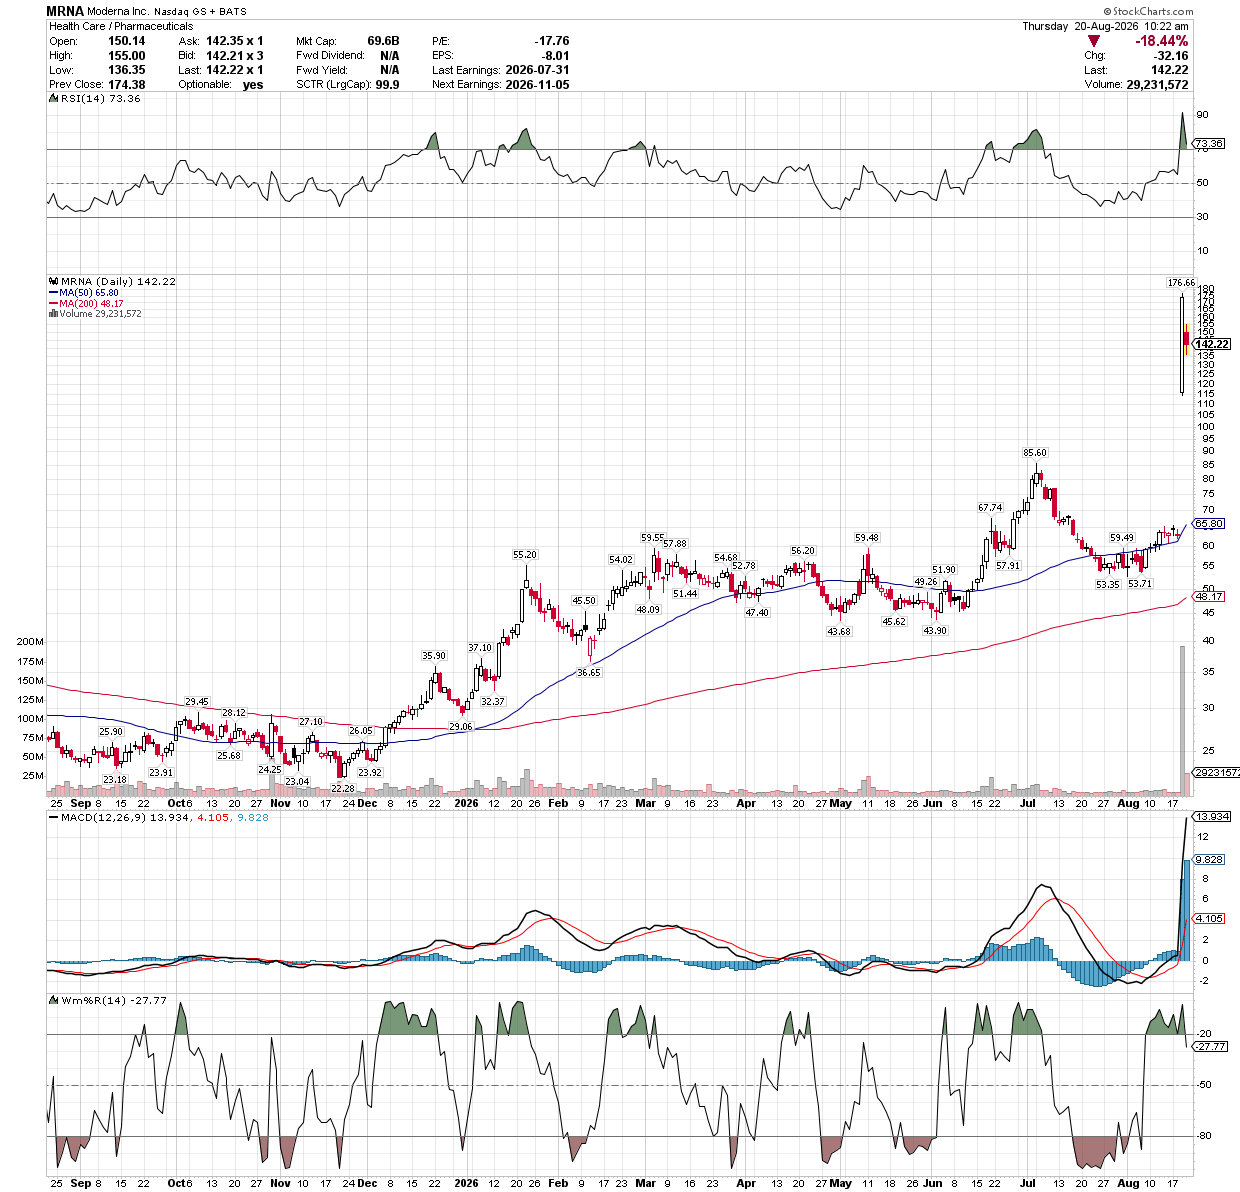Click header Volume value 29,231,572
1240x1192 pixels.
tap(1156, 85)
